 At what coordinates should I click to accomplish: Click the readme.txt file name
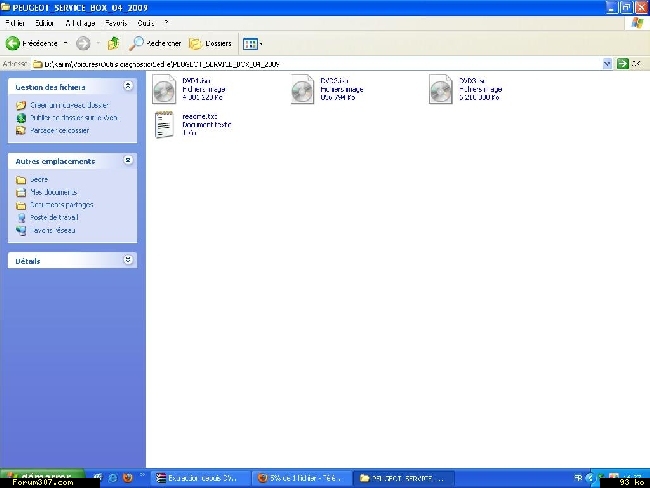click(200, 117)
